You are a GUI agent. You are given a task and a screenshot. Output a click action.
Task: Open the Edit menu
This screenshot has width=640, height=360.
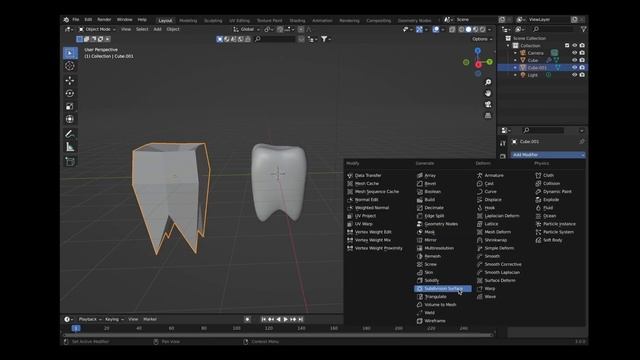(88, 20)
